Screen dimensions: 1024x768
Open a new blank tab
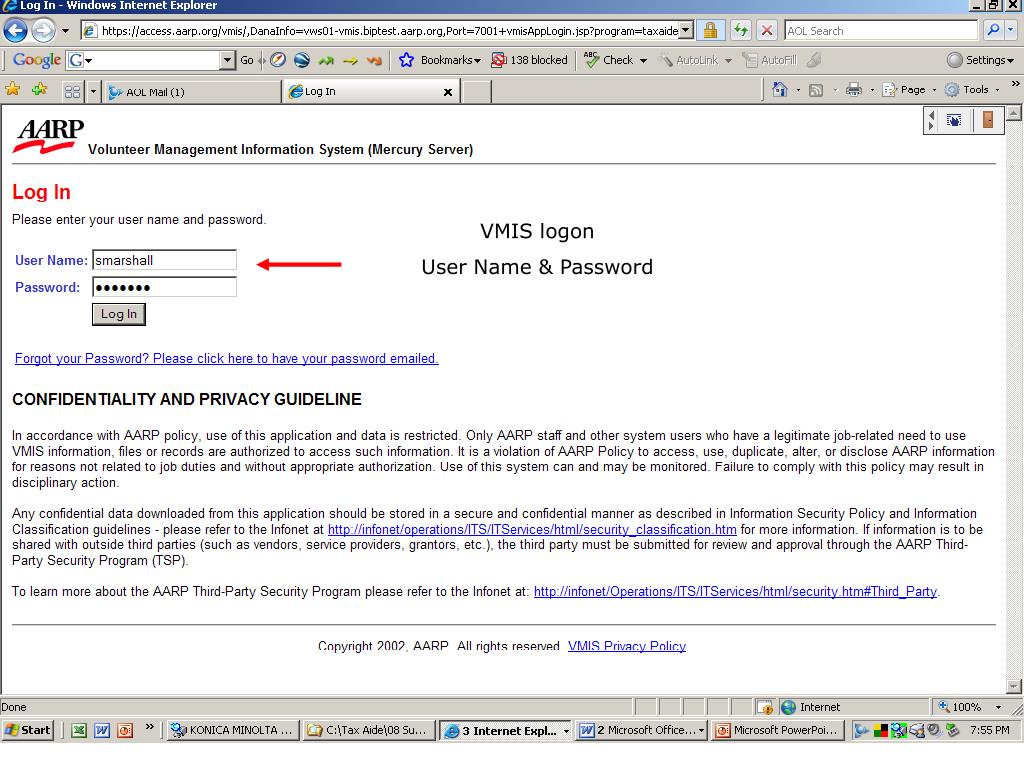[477, 91]
